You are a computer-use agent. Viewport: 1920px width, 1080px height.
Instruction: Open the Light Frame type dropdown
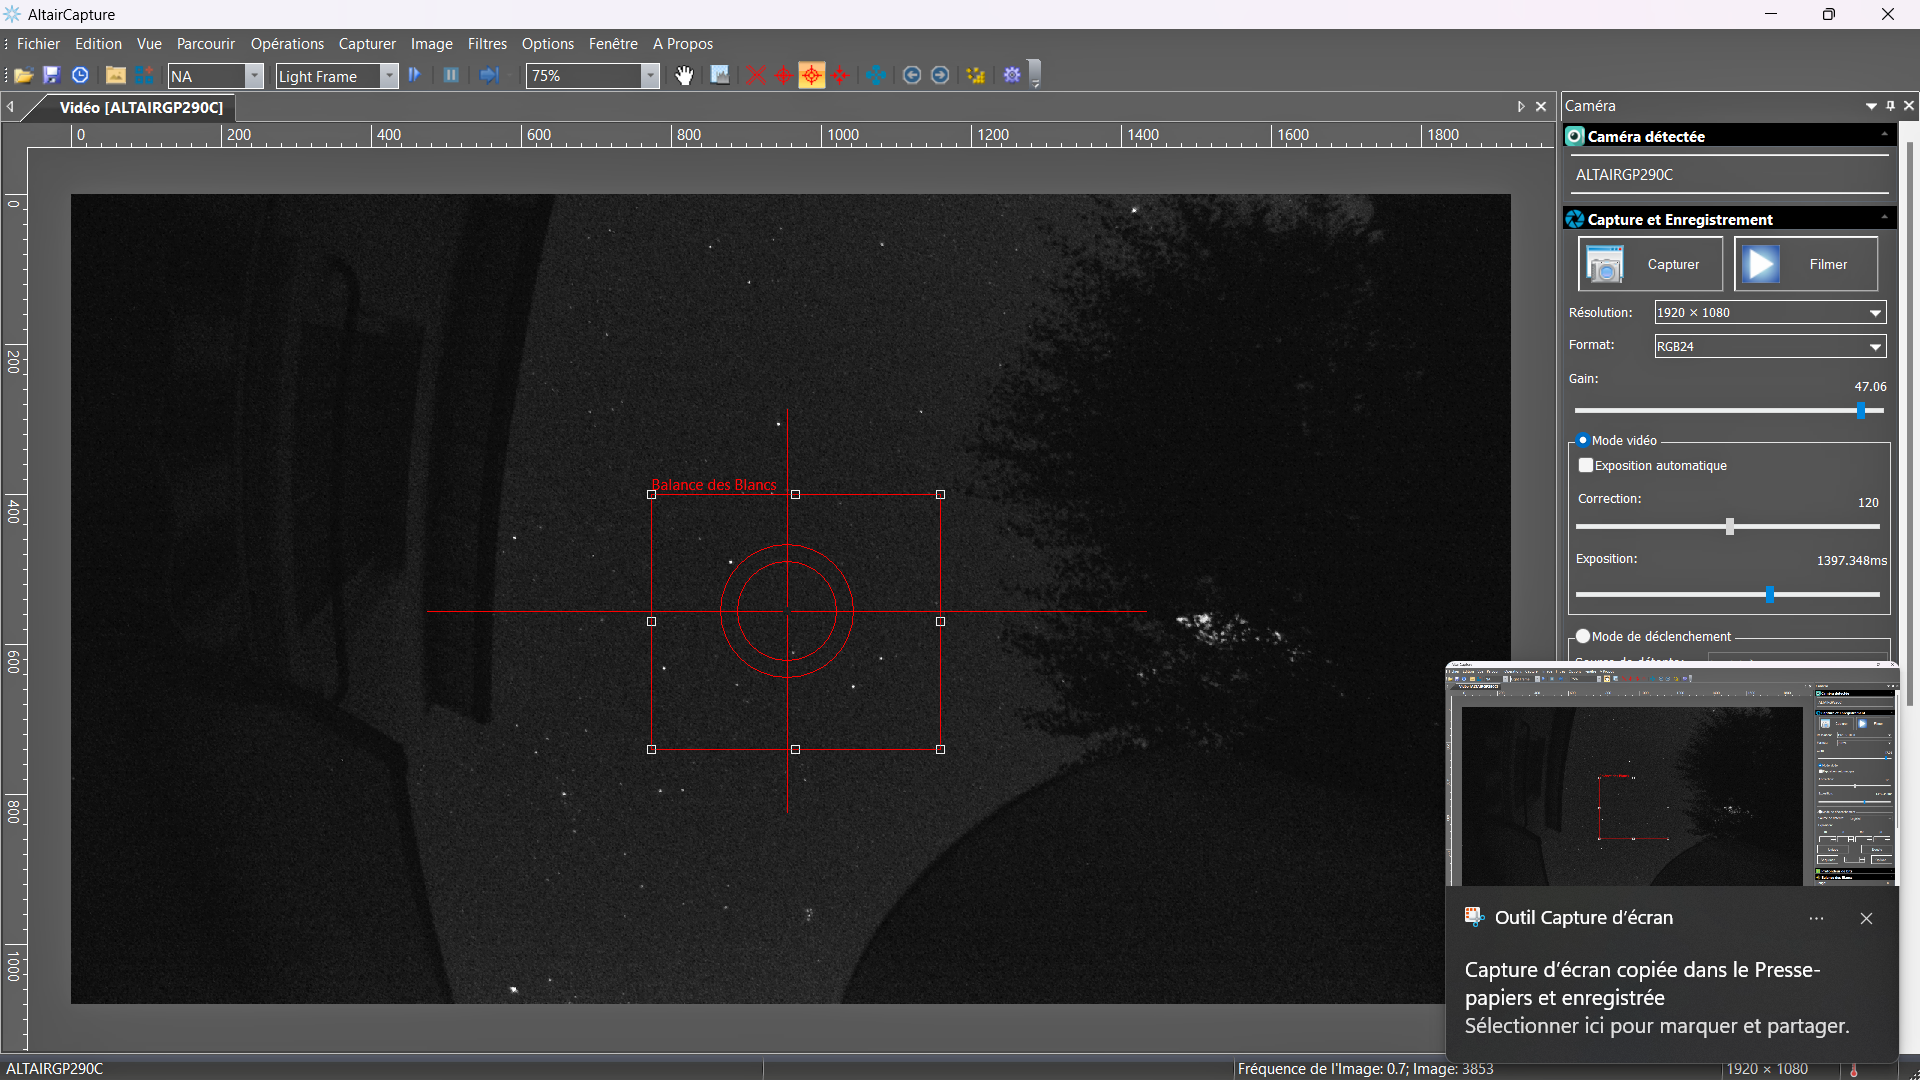point(390,76)
